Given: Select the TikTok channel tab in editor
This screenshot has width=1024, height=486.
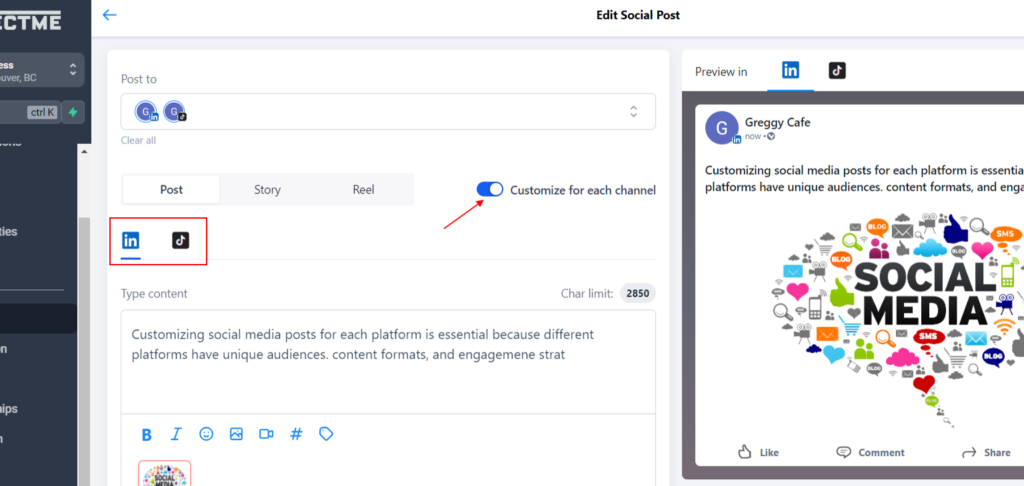Looking at the screenshot, I should coord(180,240).
